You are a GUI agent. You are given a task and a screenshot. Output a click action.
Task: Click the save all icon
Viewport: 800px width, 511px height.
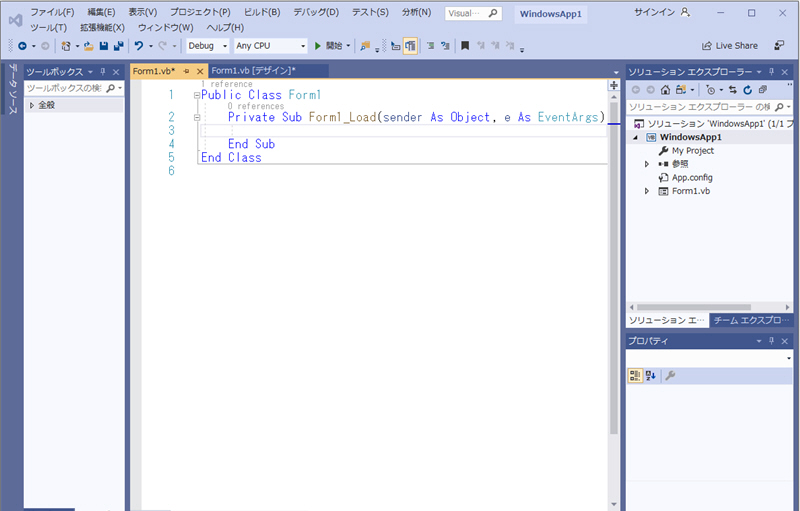pyautogui.click(x=118, y=46)
